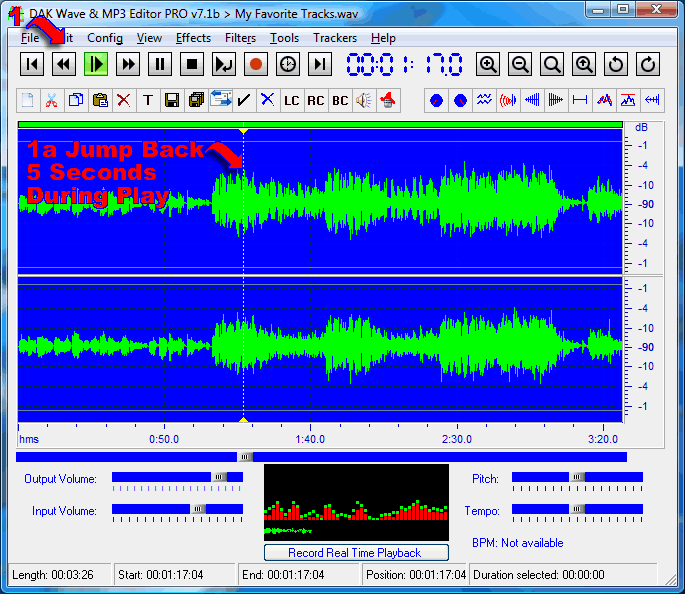Viewport: 685px width, 594px height.
Task: Click the zoom selection magnifier with crosshair
Action: pyautogui.click(x=584, y=65)
